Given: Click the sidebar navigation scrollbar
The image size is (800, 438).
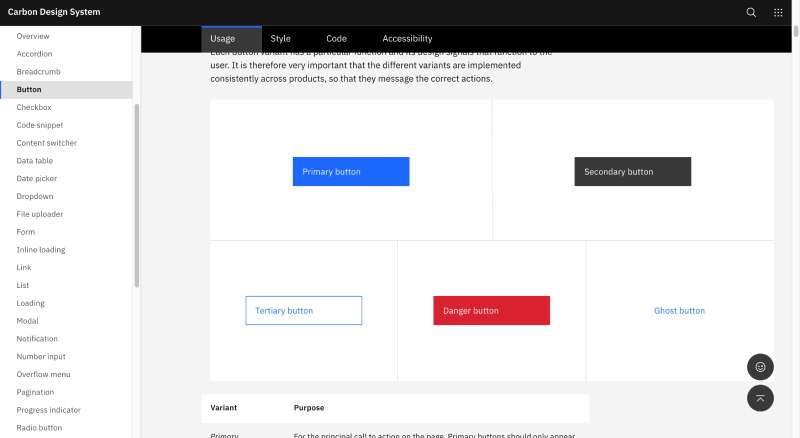Looking at the screenshot, I should 137,196.
